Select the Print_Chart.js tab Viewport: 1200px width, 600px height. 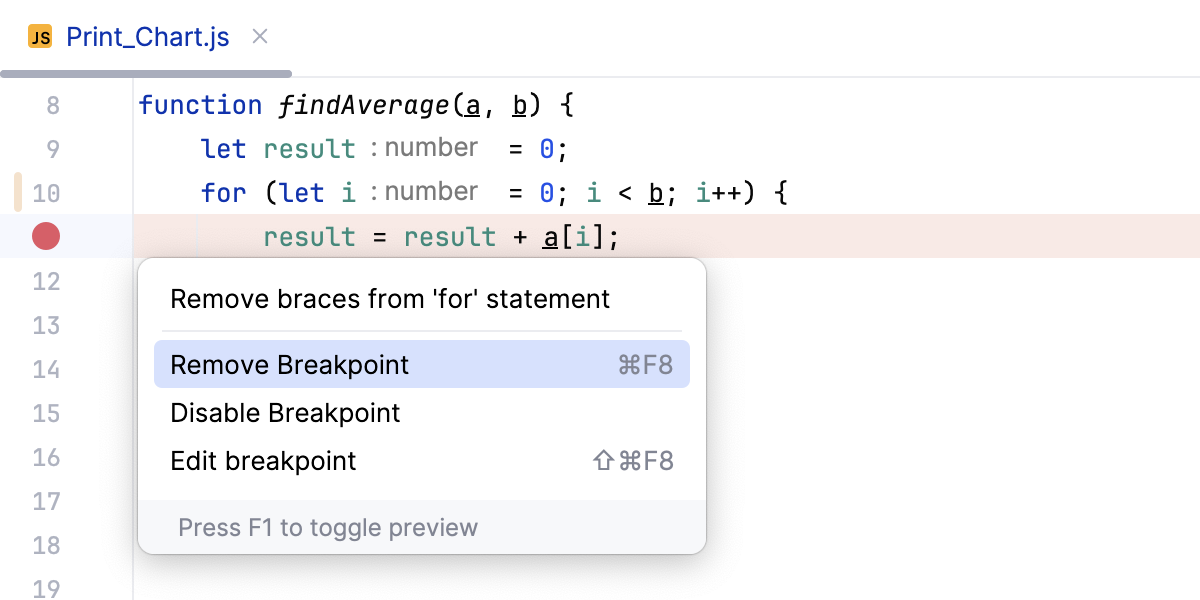click(147, 37)
